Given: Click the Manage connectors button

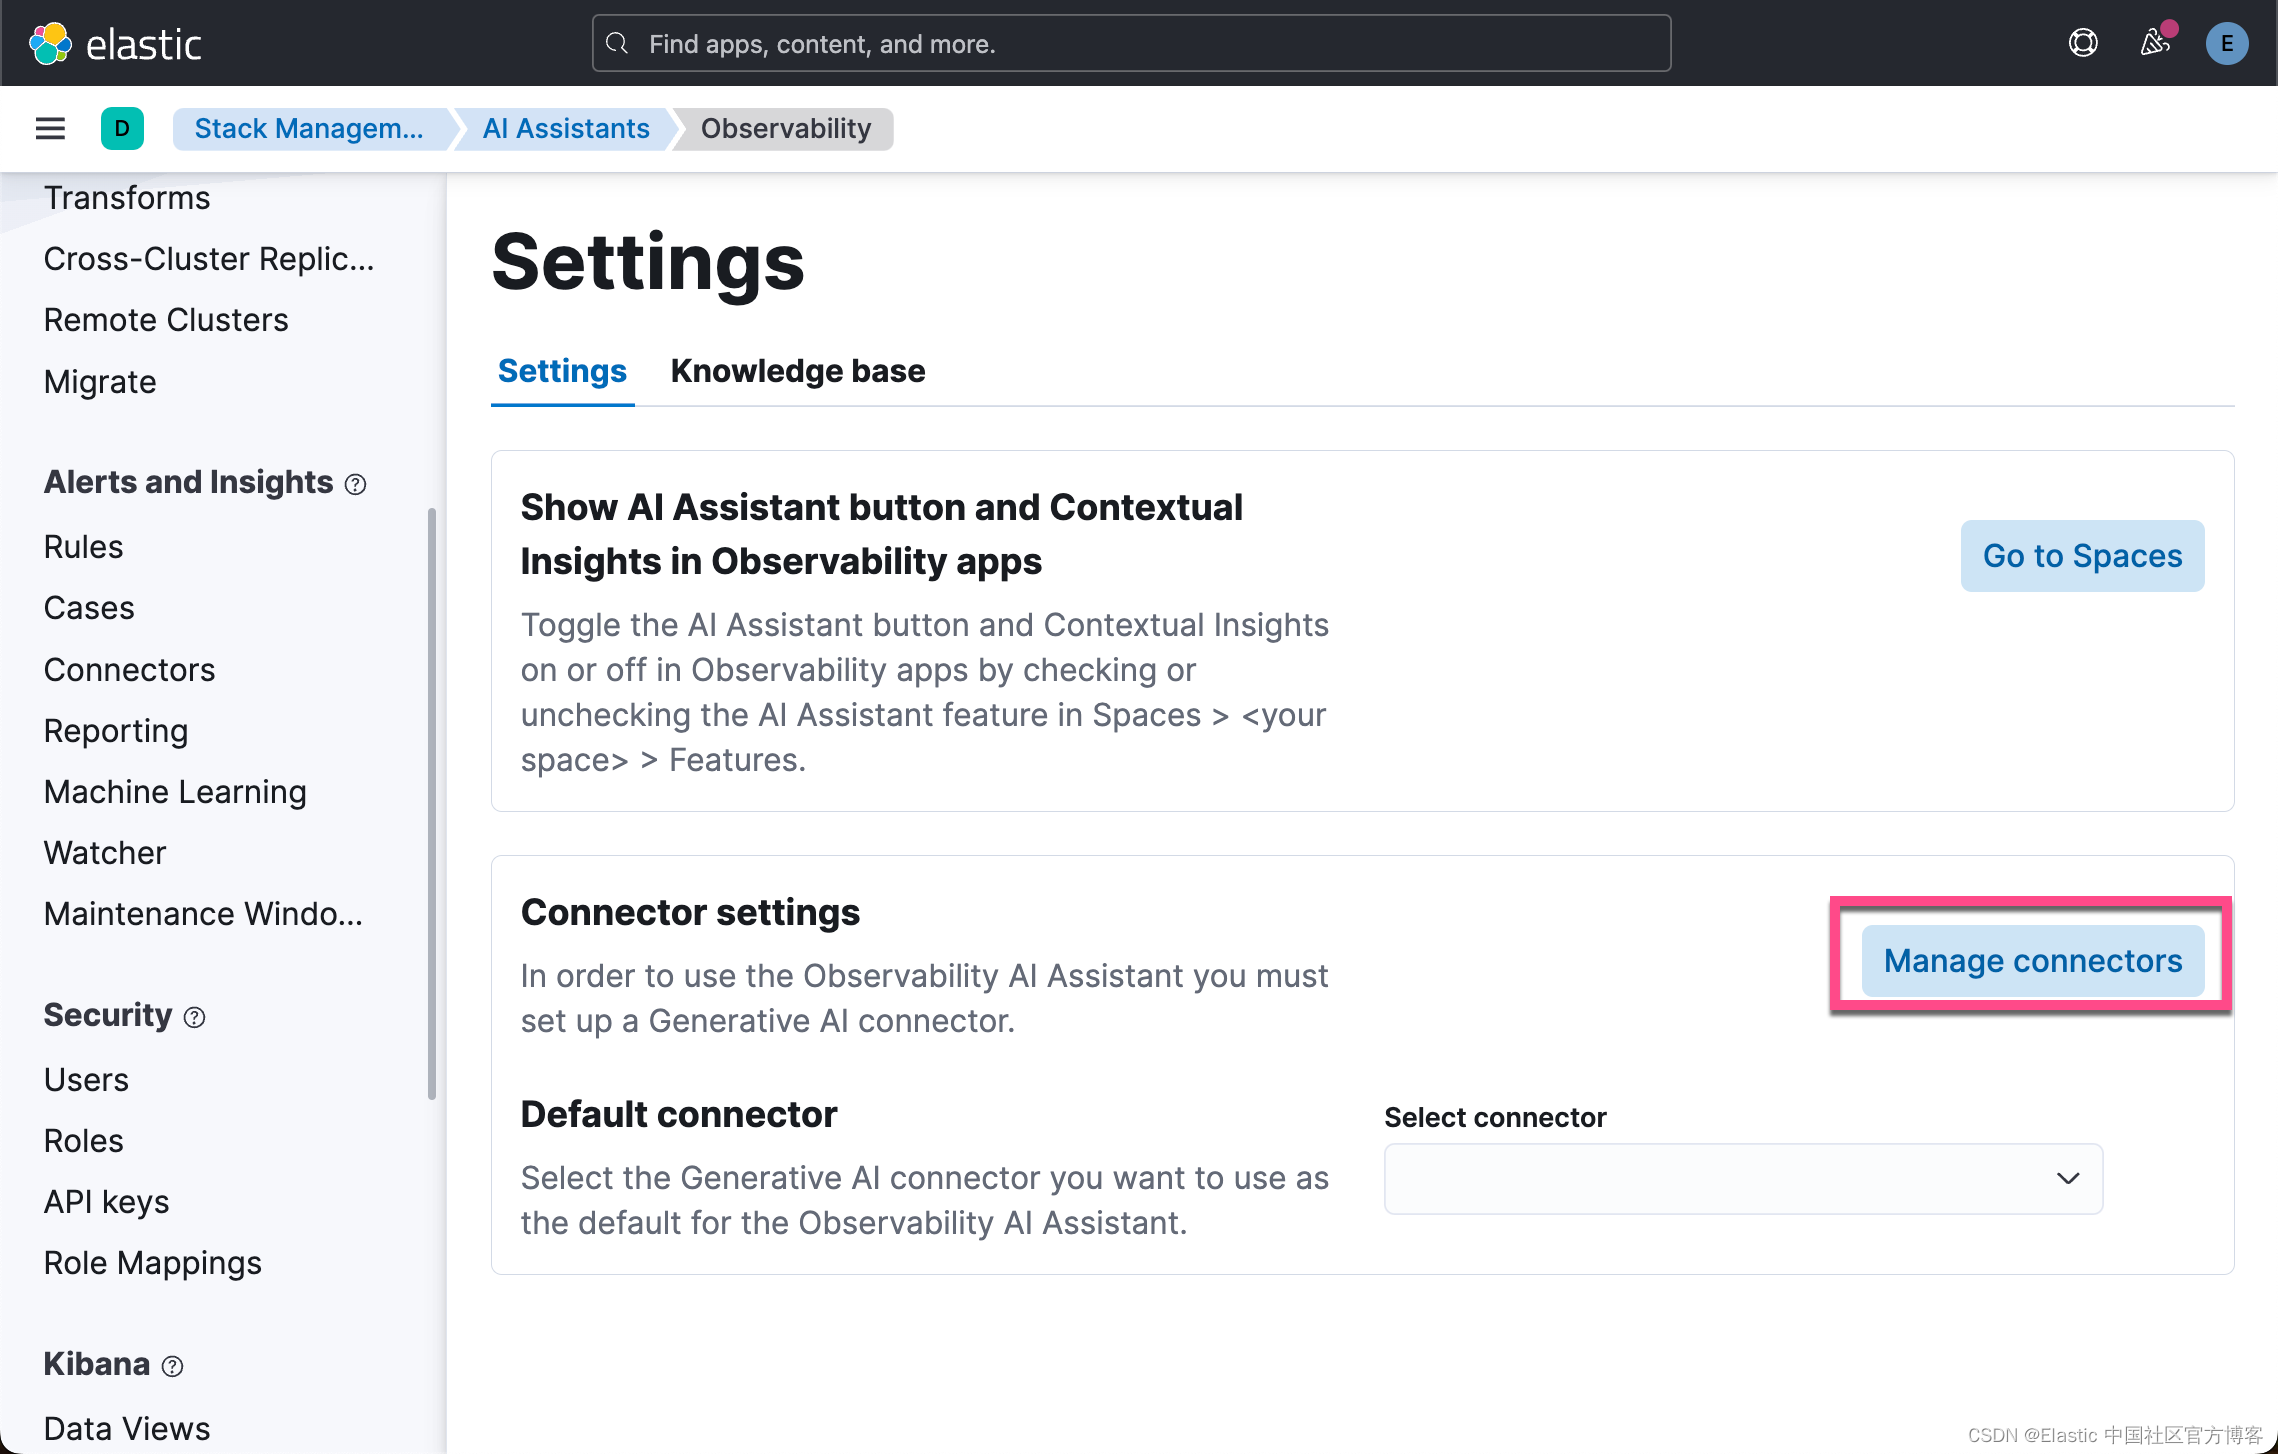Looking at the screenshot, I should (2033, 960).
